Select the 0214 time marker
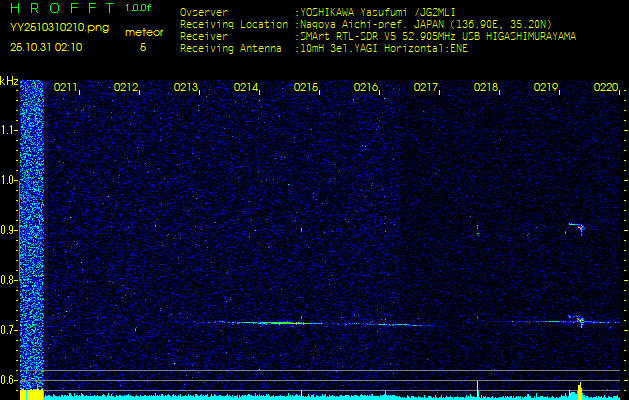629x400 pixels. click(246, 88)
